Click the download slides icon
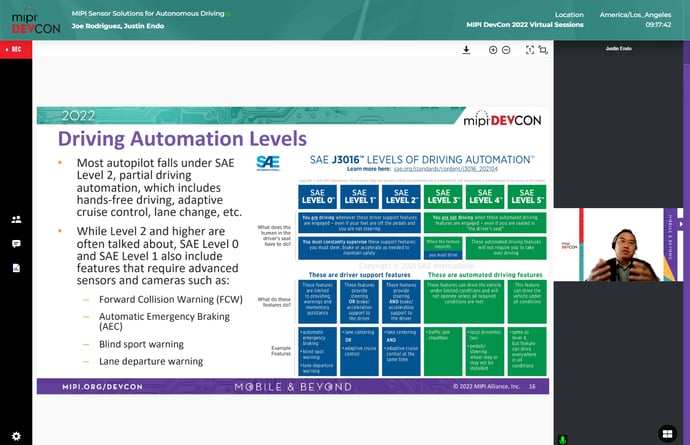The height and width of the screenshot is (445, 690). (x=466, y=50)
